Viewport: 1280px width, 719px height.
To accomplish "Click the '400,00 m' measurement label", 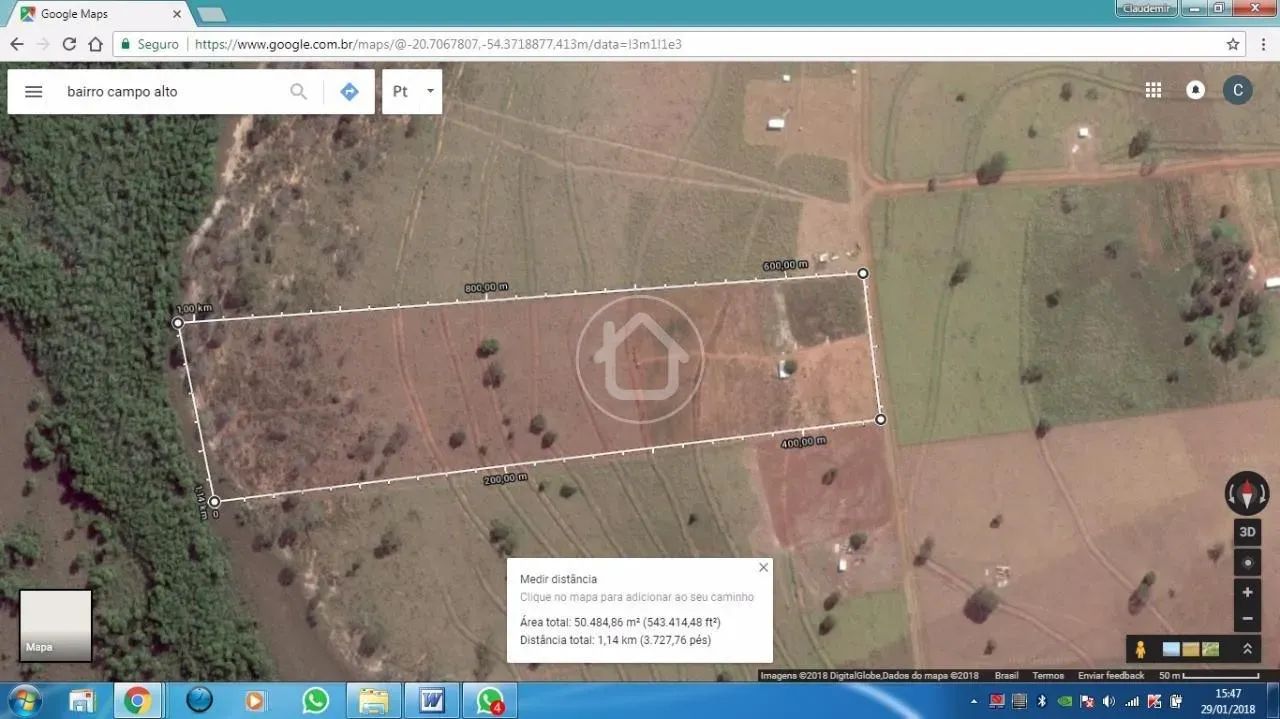I will 803,442.
